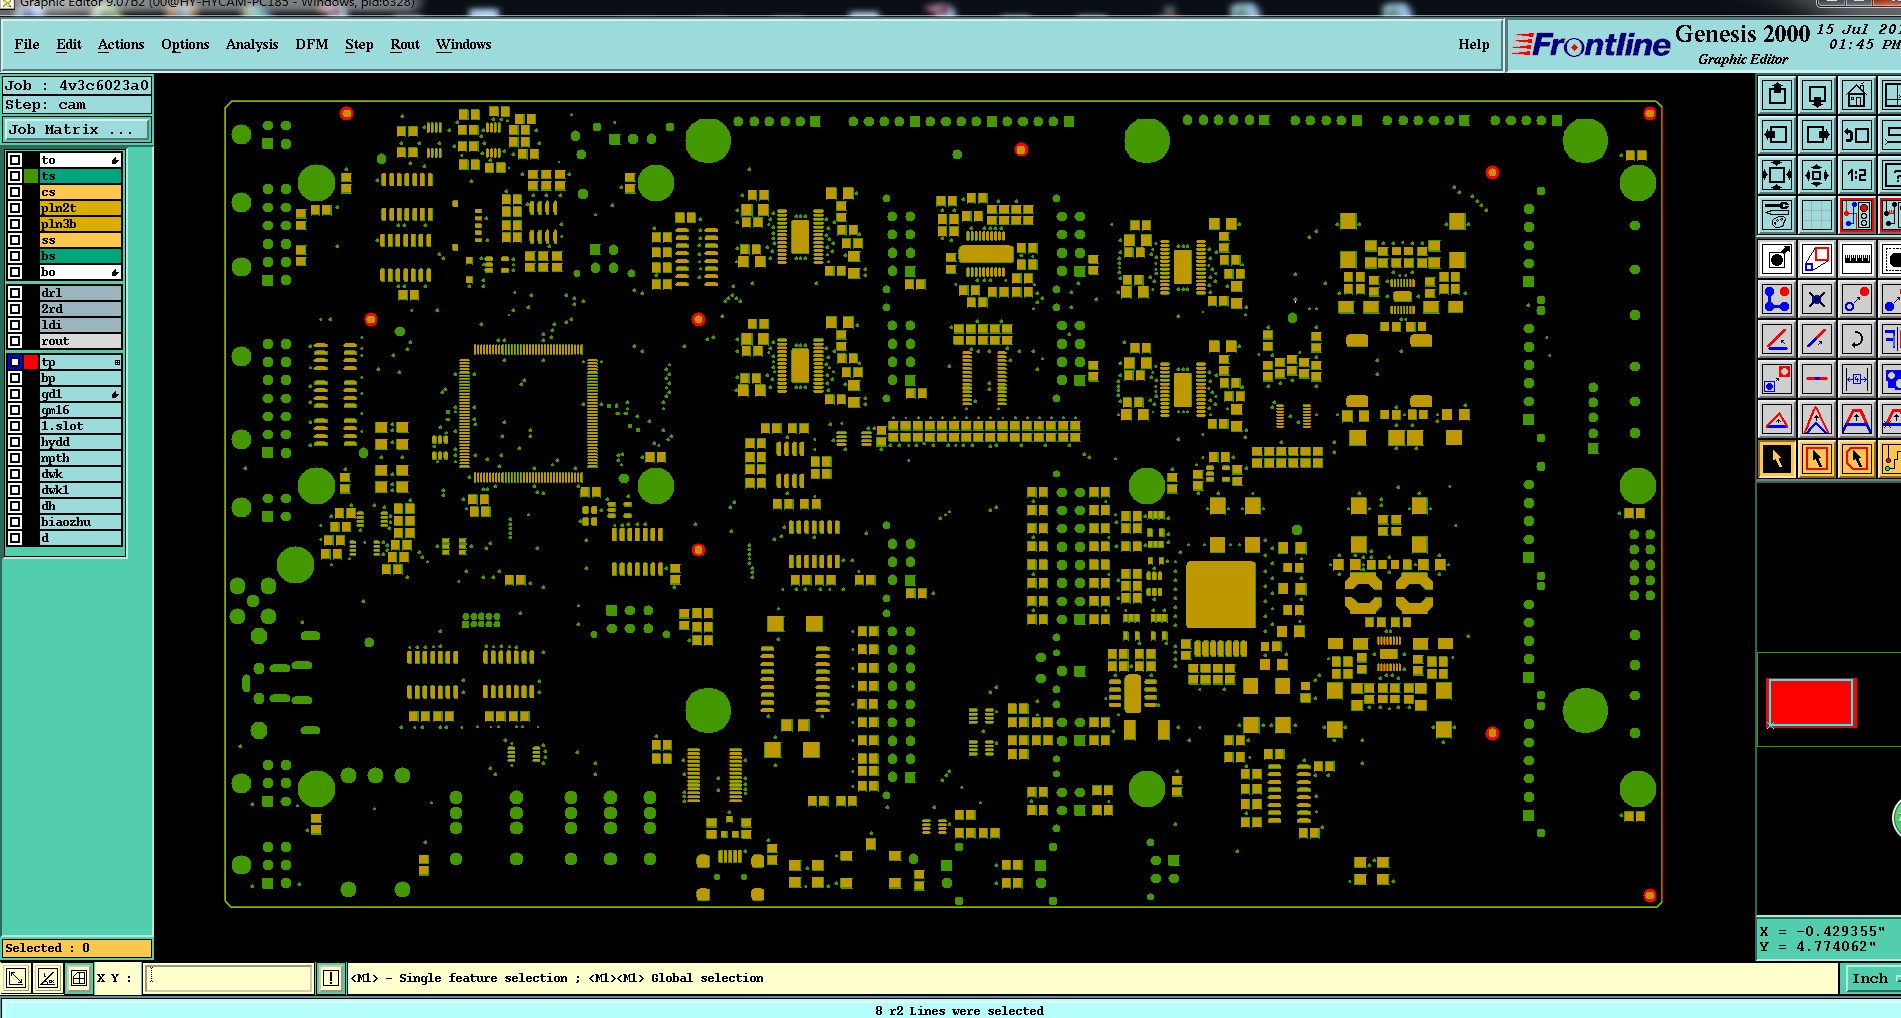Select the red-blue angled line edit icon
Viewport: 1901px width, 1018px height.
point(1777,340)
